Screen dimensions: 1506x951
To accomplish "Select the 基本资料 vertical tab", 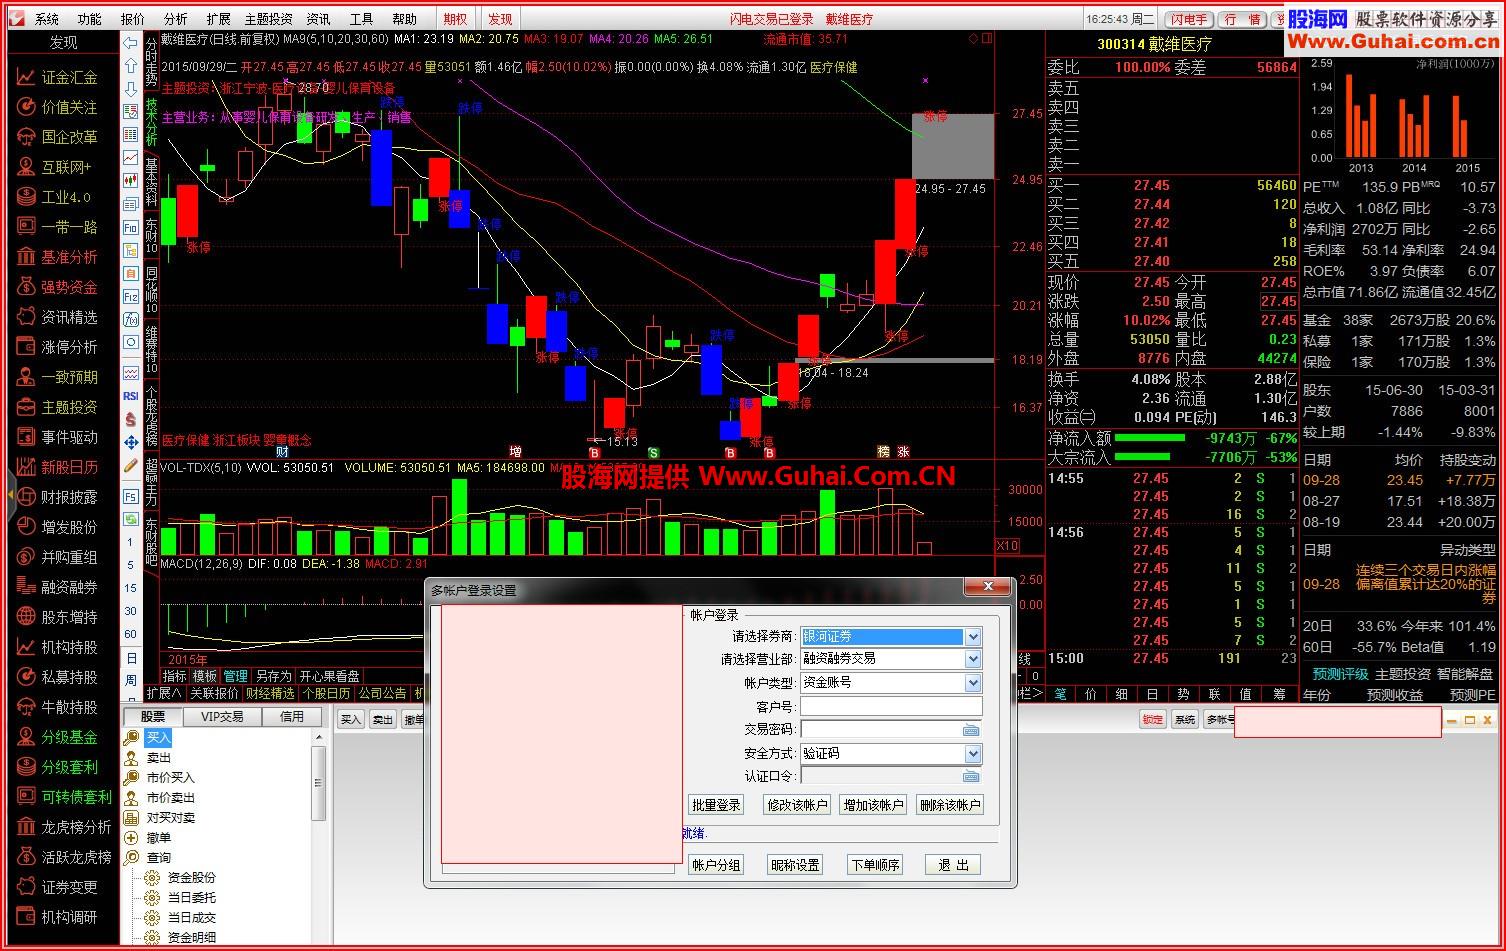I will (x=151, y=180).
